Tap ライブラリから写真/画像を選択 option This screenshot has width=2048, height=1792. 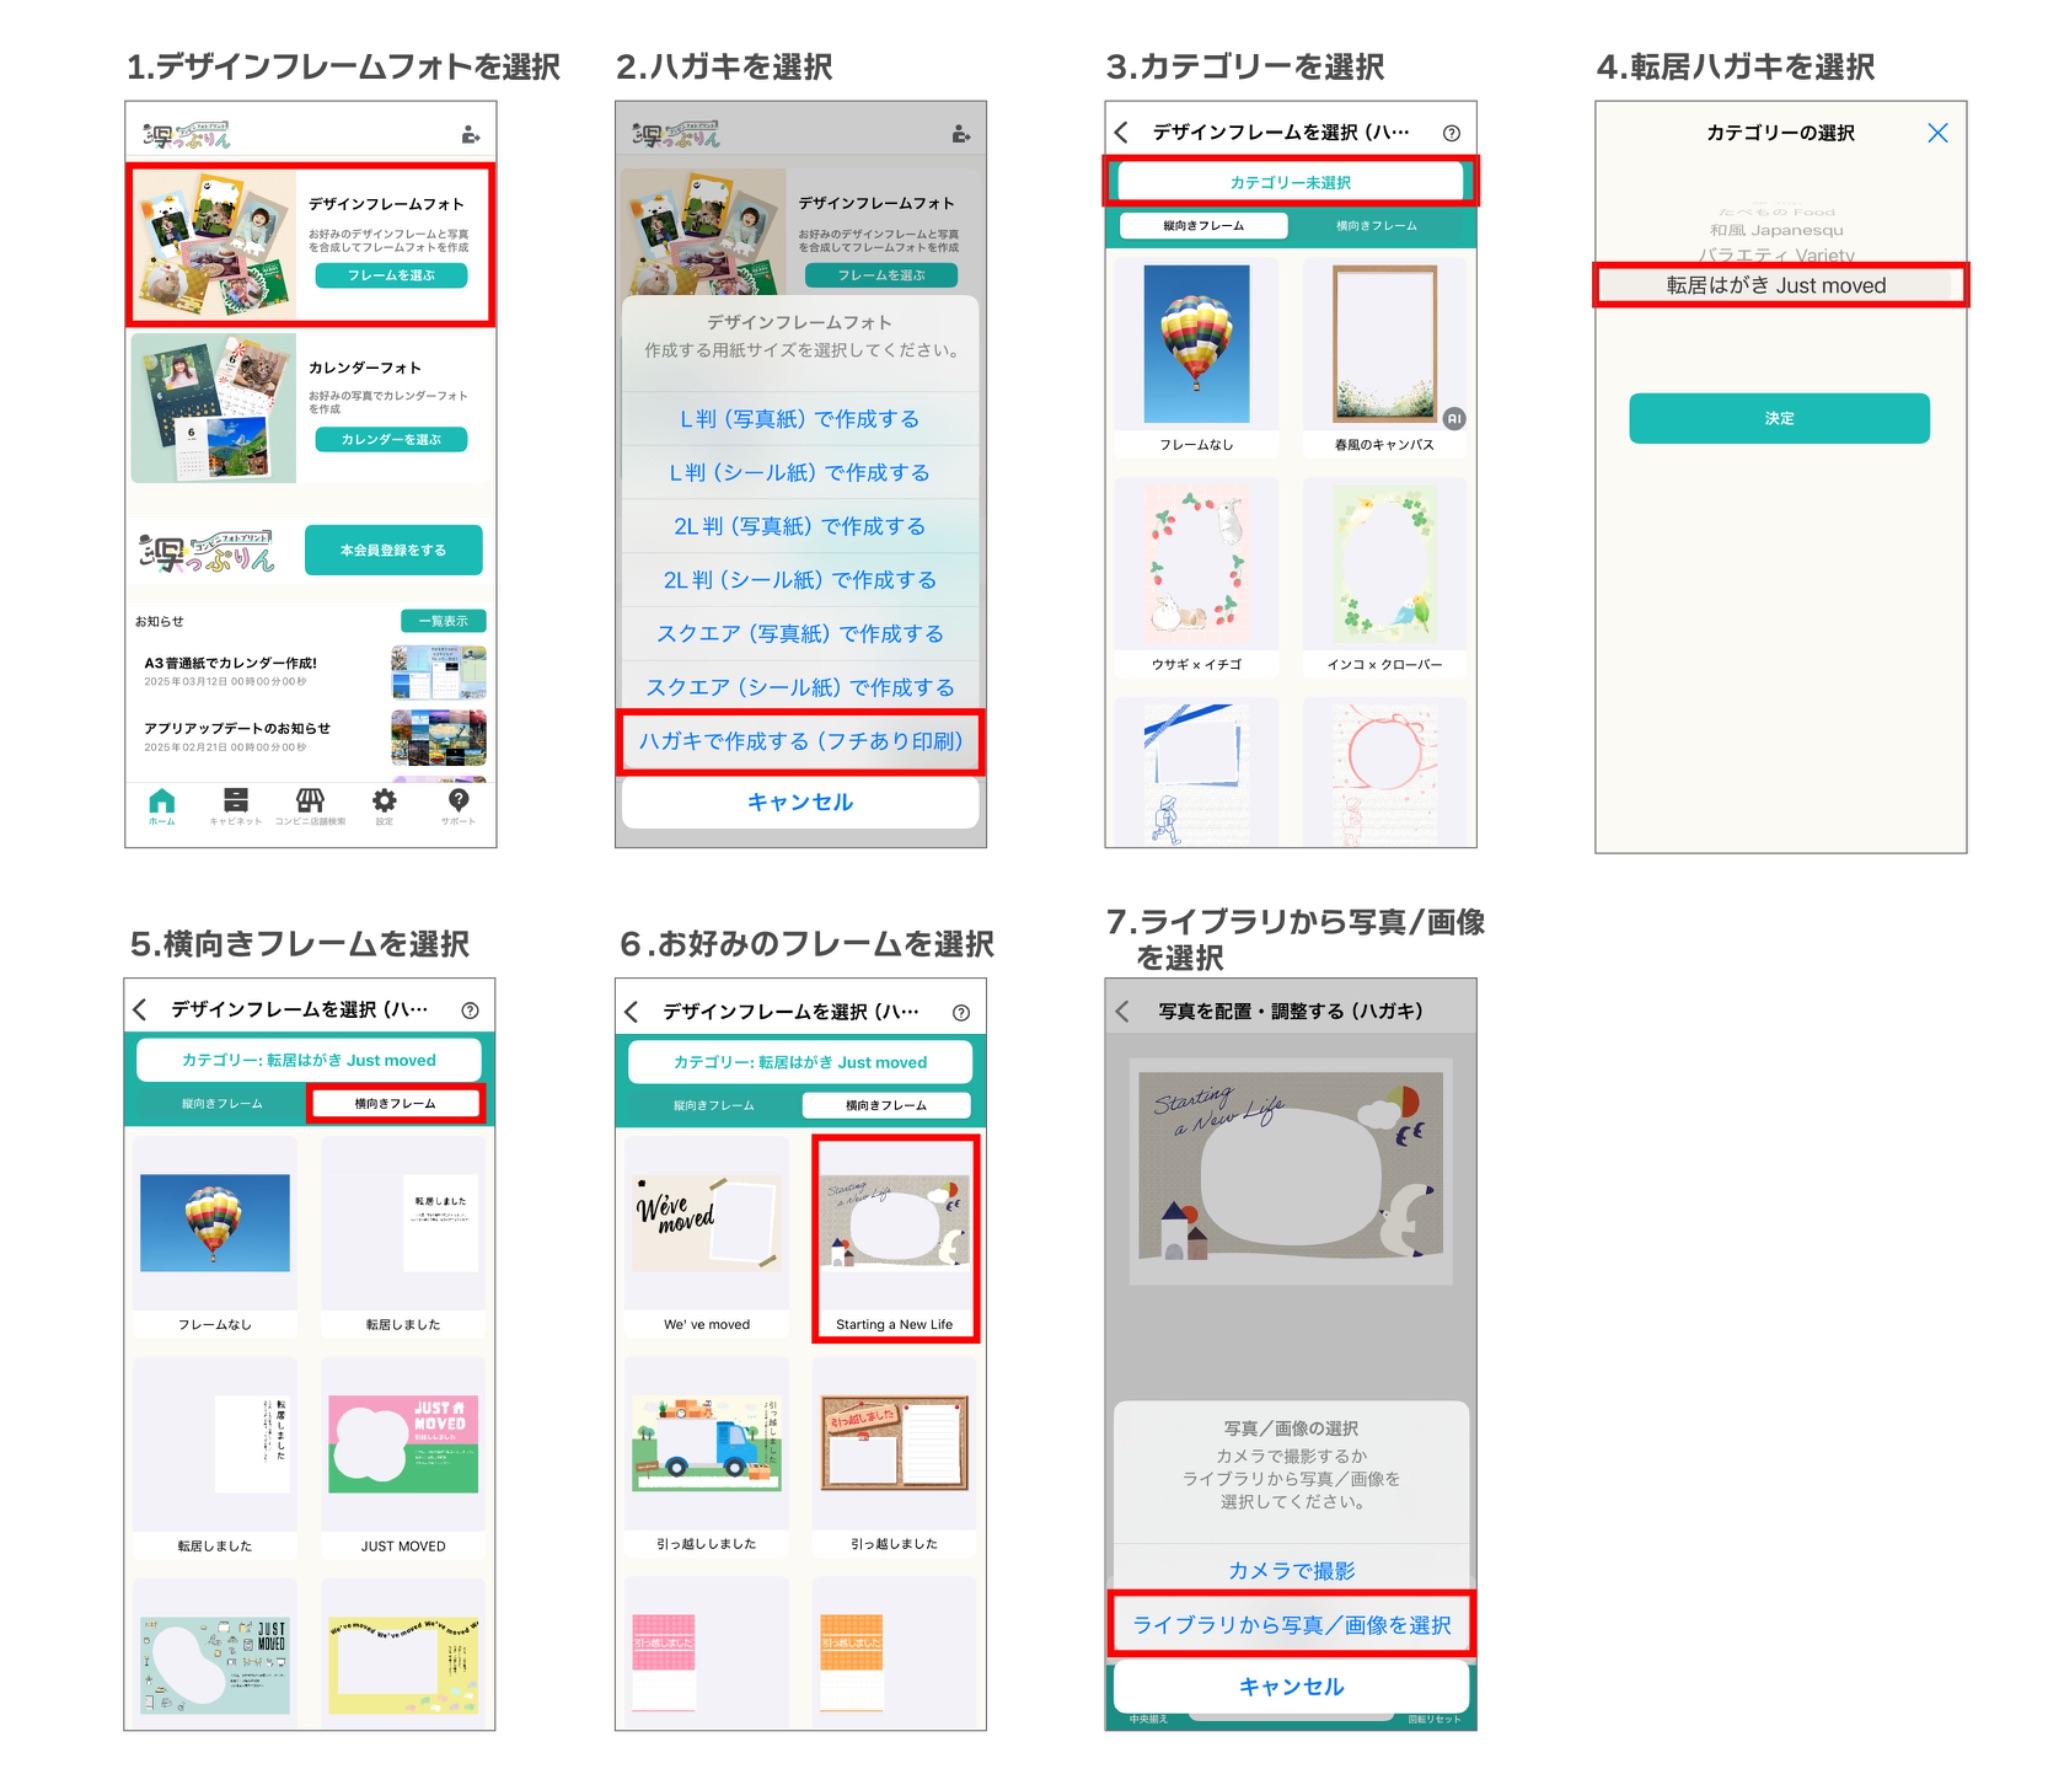[1291, 1625]
